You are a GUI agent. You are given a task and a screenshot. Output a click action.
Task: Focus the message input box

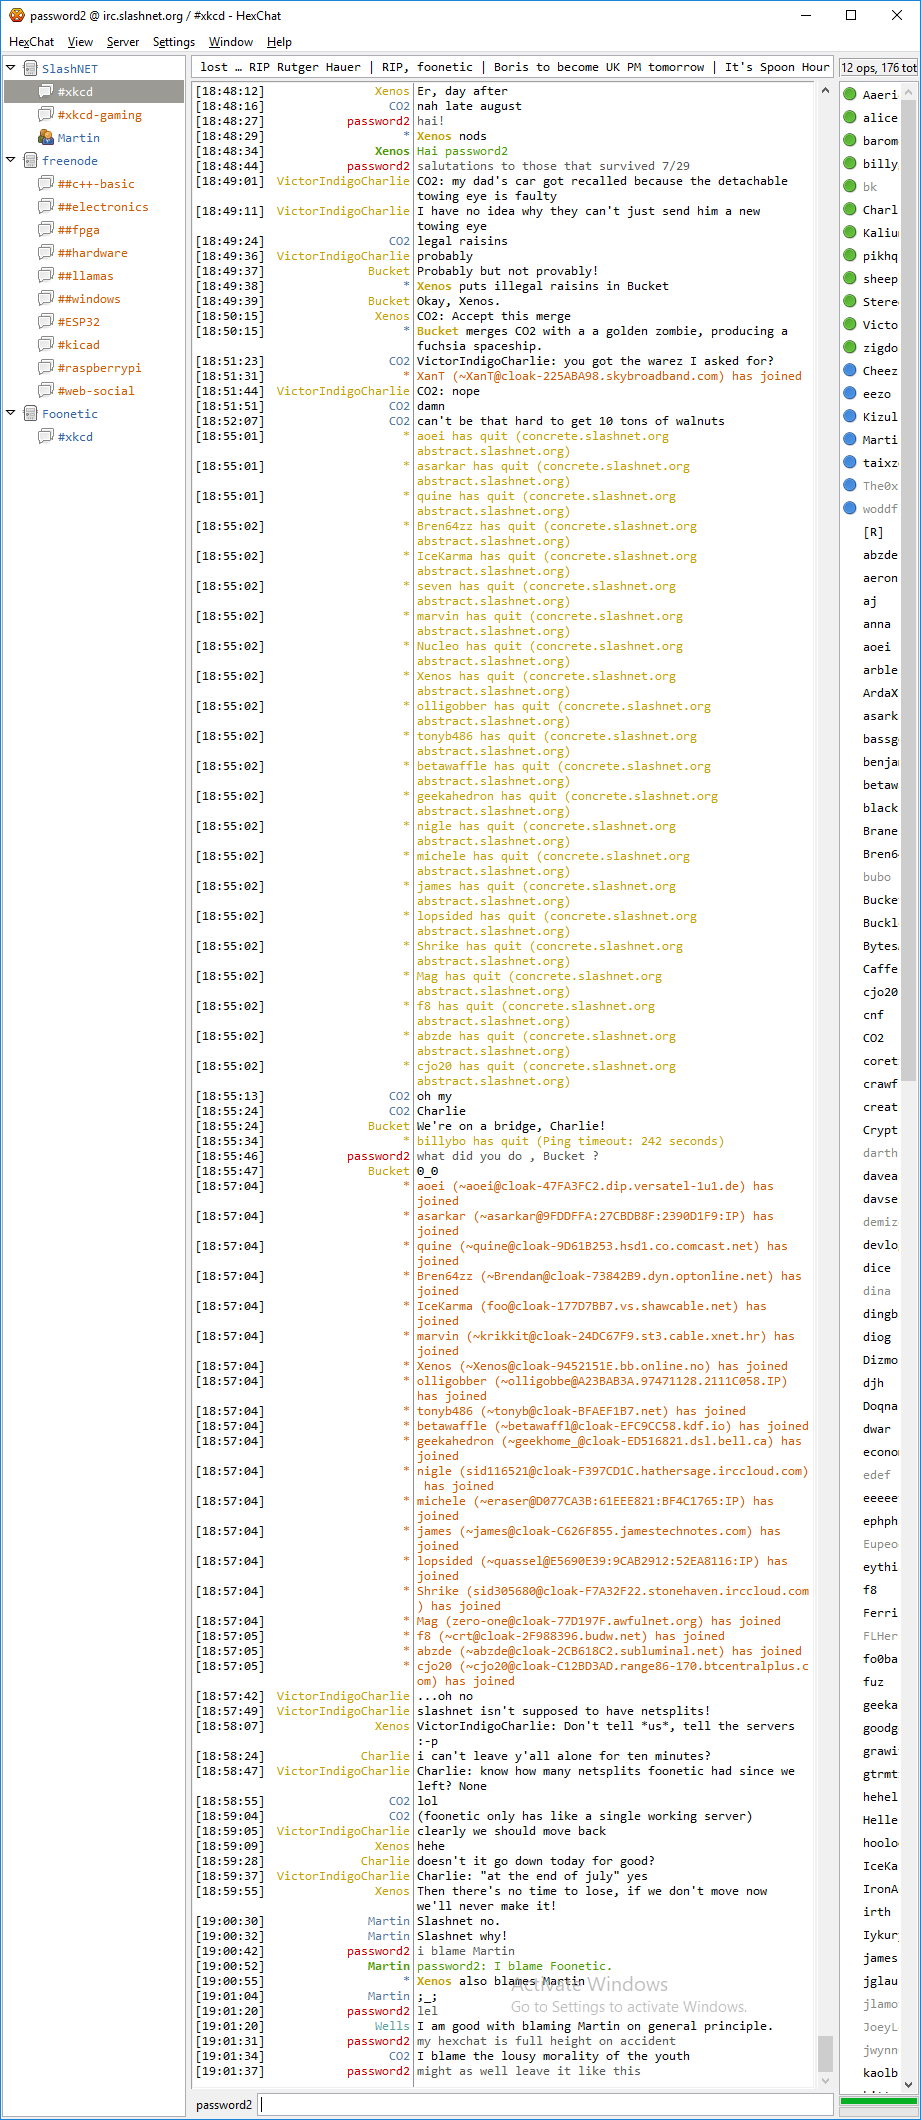(x=545, y=2104)
